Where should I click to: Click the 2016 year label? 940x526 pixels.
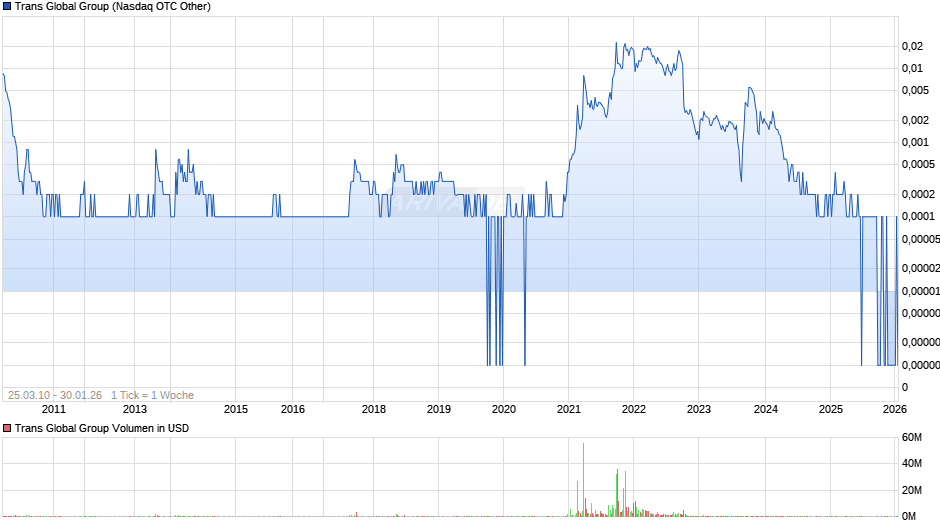tap(293, 409)
